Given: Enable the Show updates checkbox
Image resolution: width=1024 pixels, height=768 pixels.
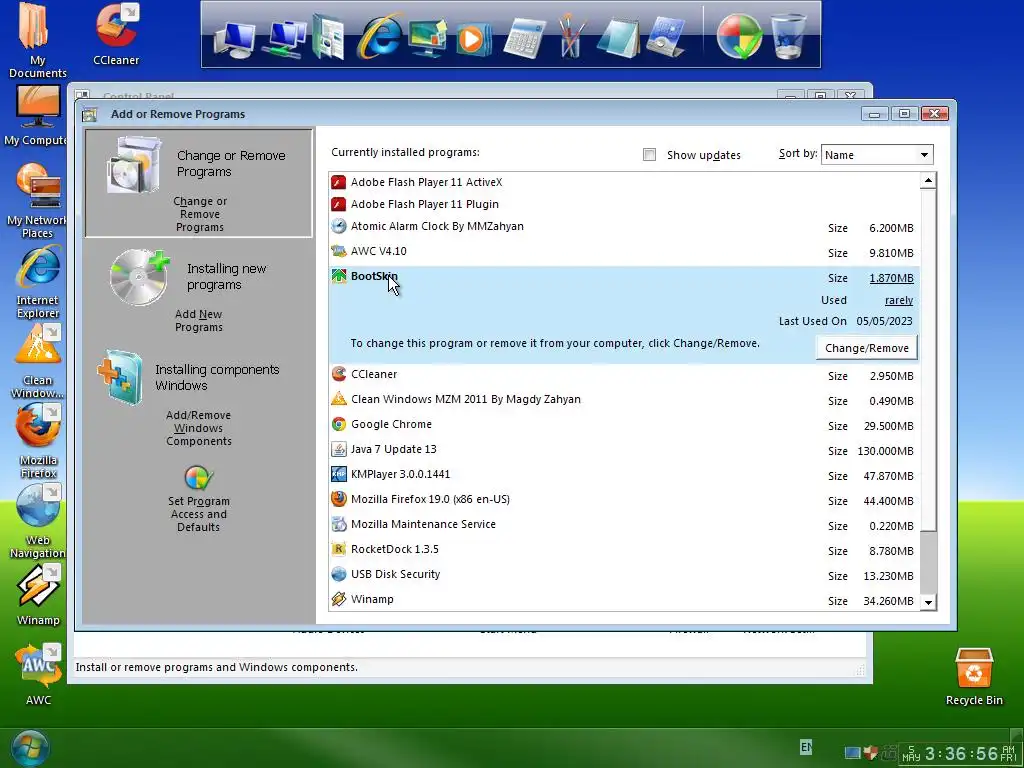Looking at the screenshot, I should [649, 155].
